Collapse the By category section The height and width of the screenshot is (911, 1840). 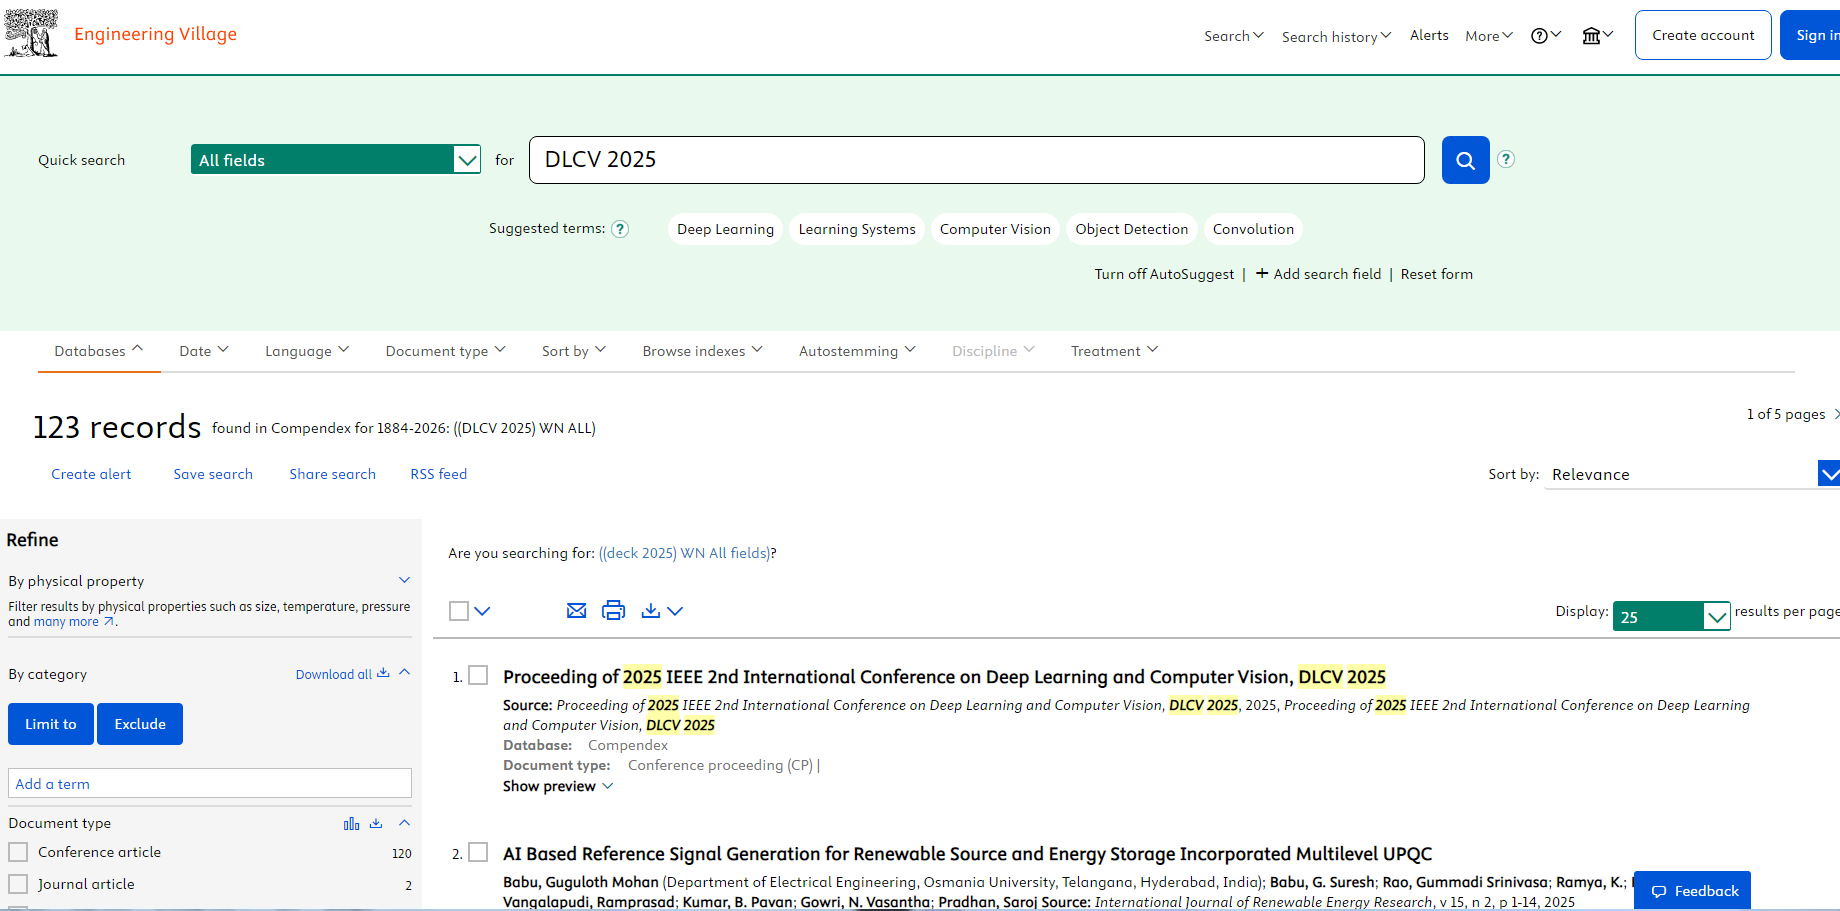(404, 672)
